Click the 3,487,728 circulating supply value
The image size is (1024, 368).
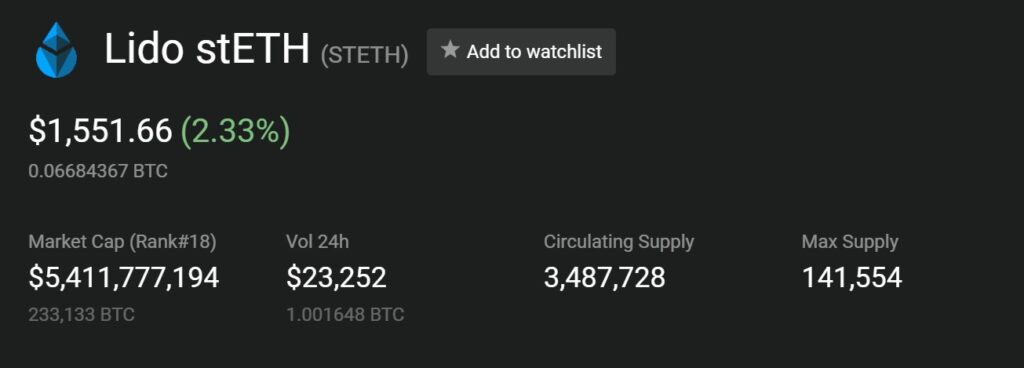tap(605, 277)
